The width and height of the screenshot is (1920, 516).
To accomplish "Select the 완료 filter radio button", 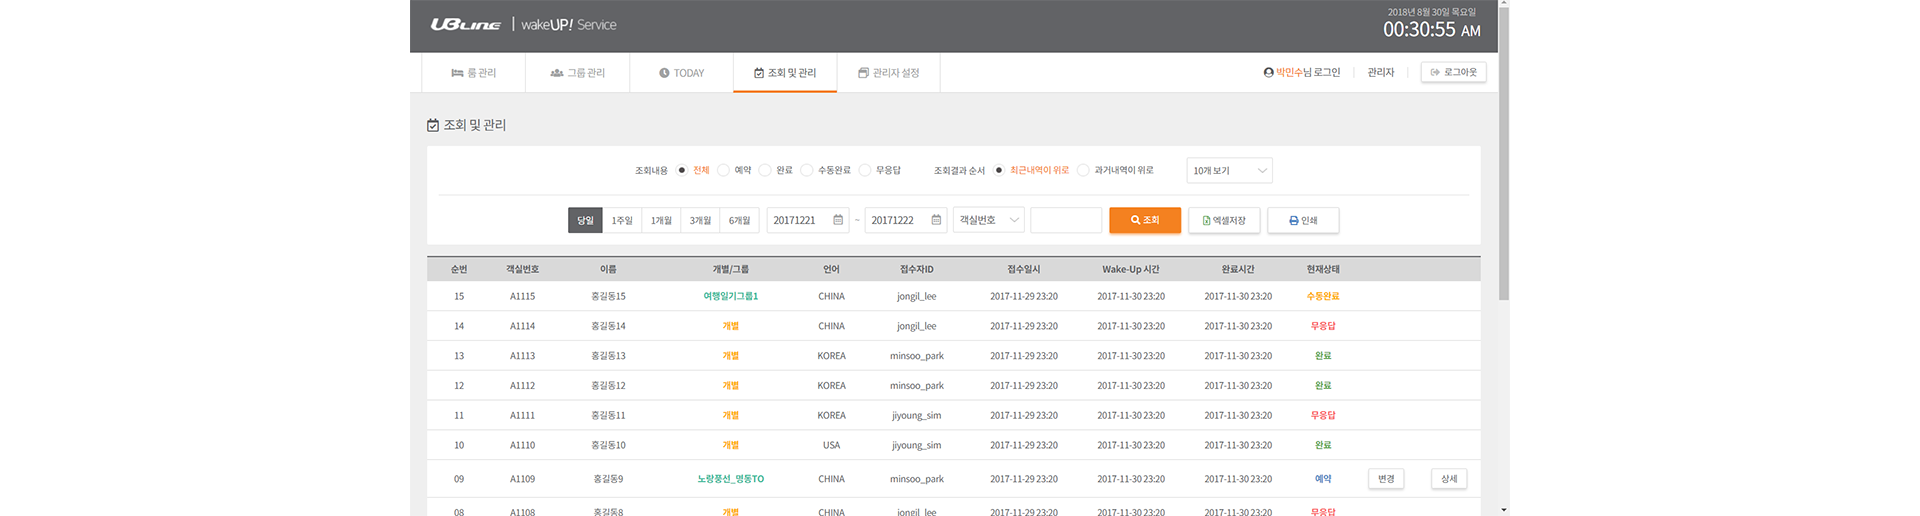I will 765,170.
